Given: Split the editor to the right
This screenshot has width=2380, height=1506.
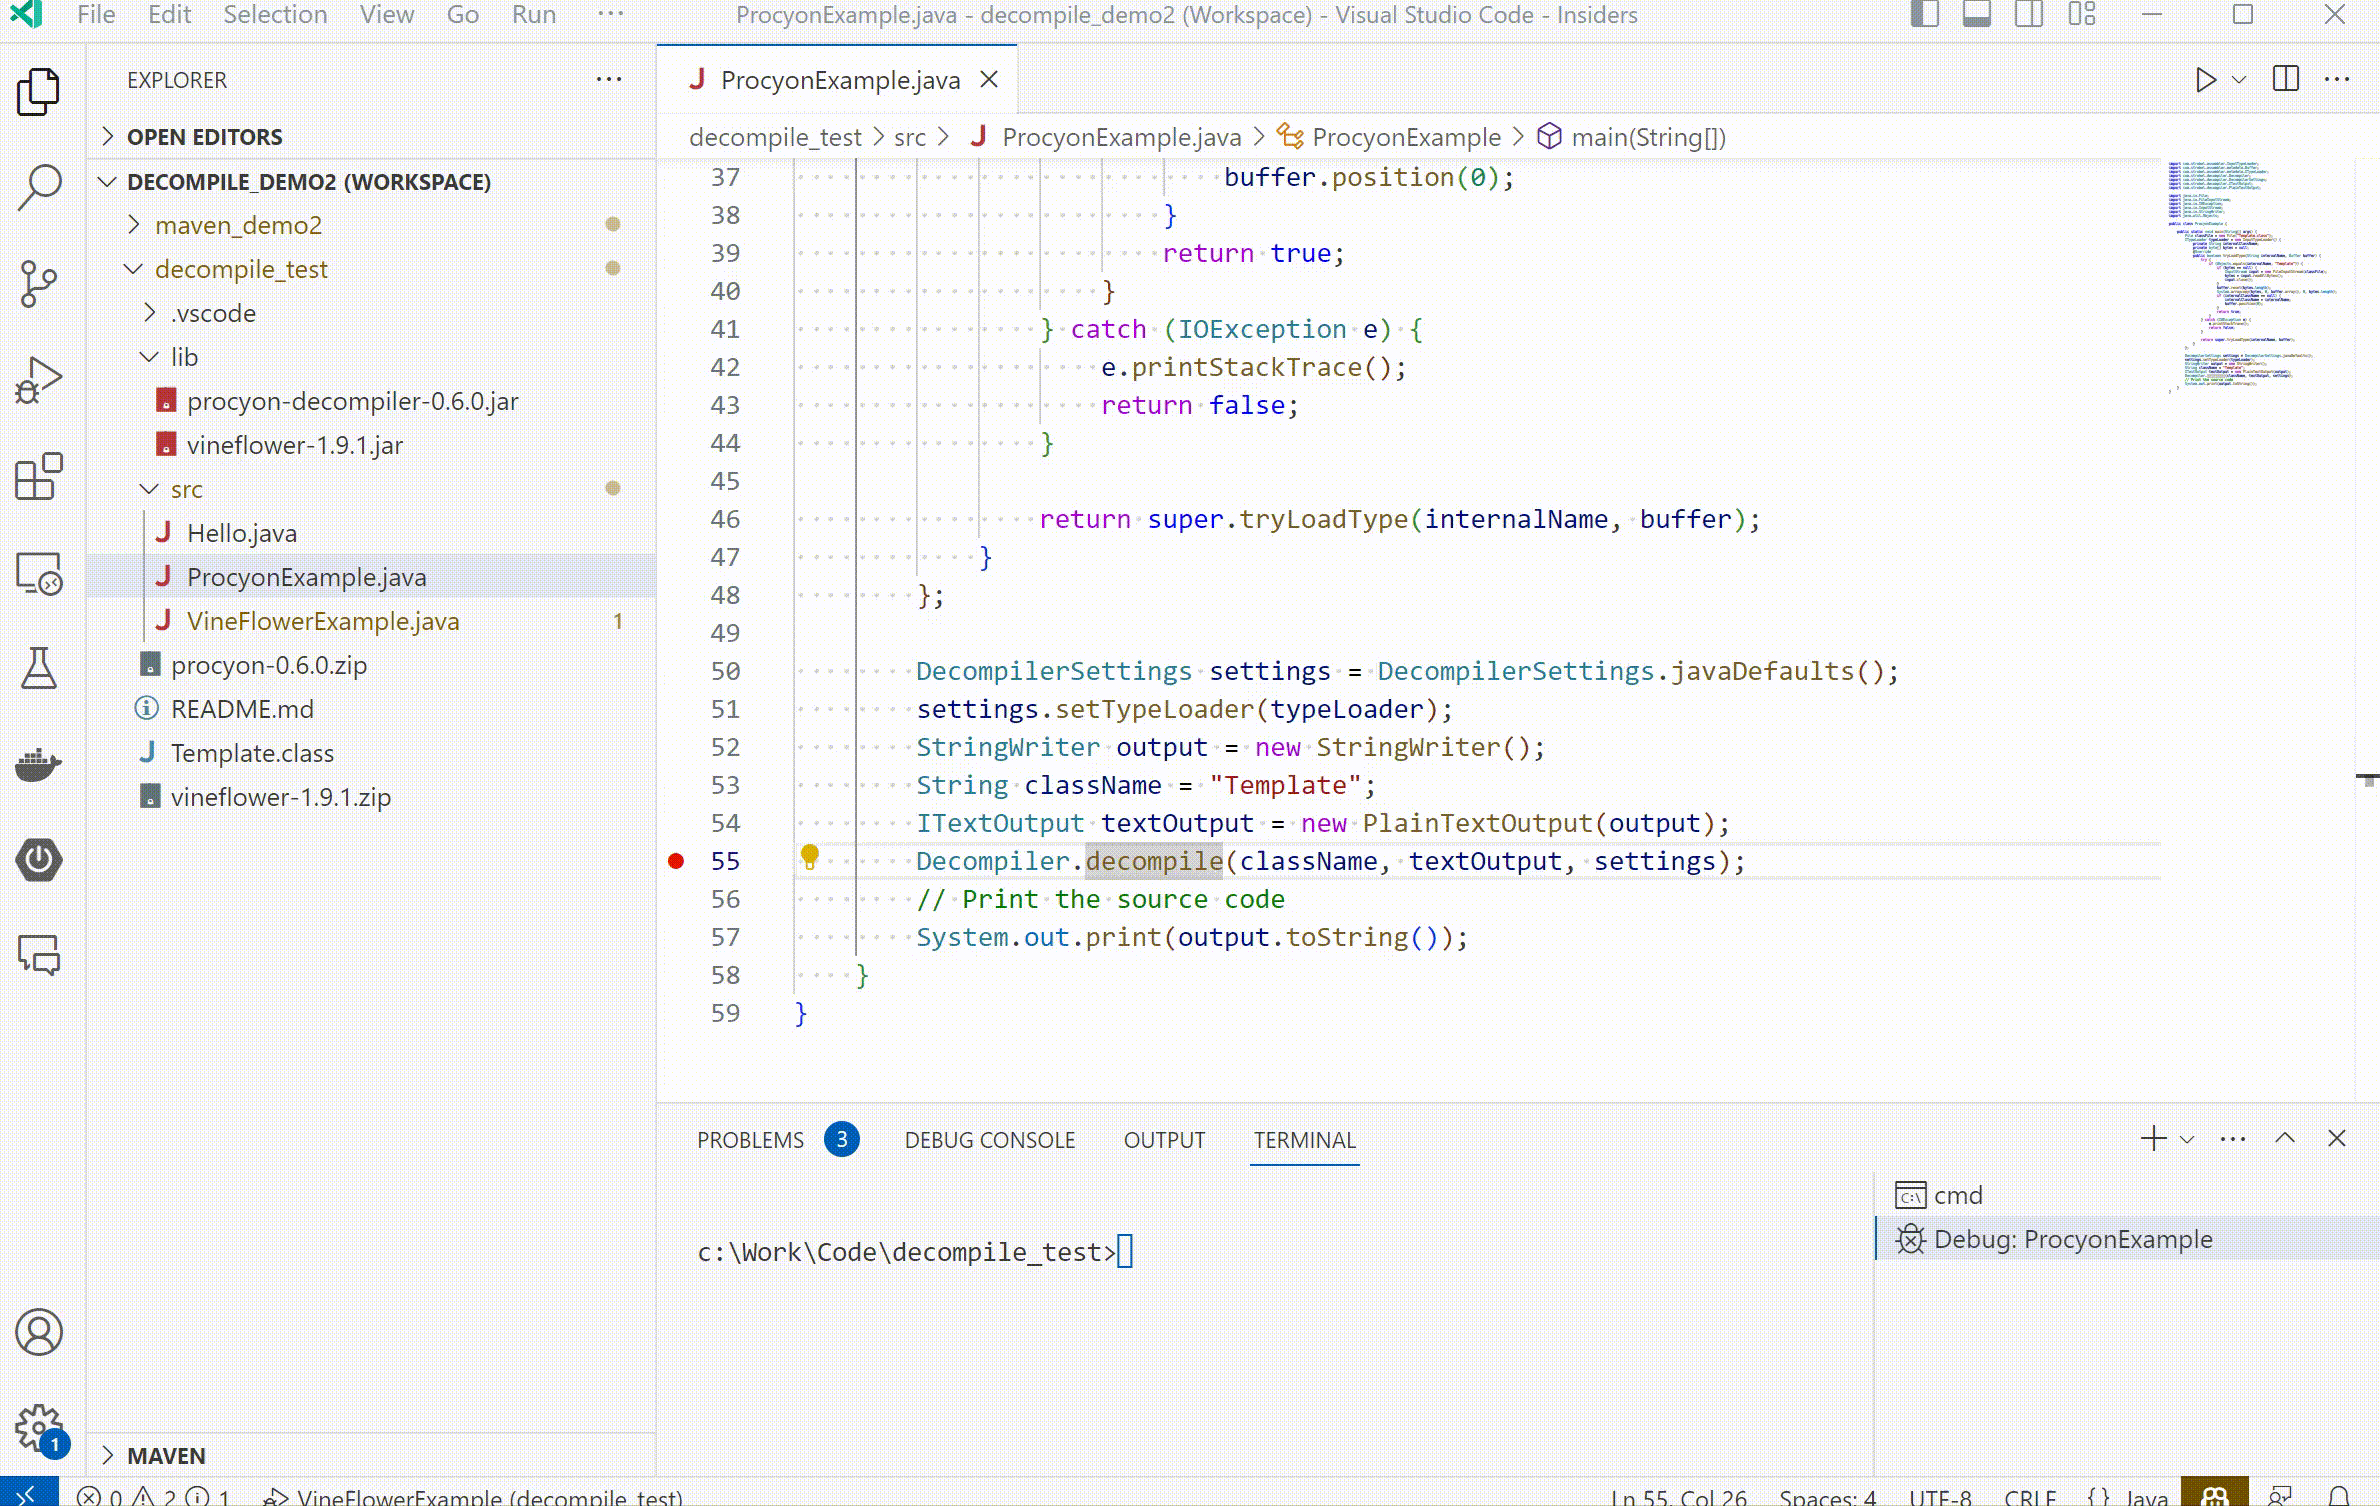Looking at the screenshot, I should [2286, 79].
